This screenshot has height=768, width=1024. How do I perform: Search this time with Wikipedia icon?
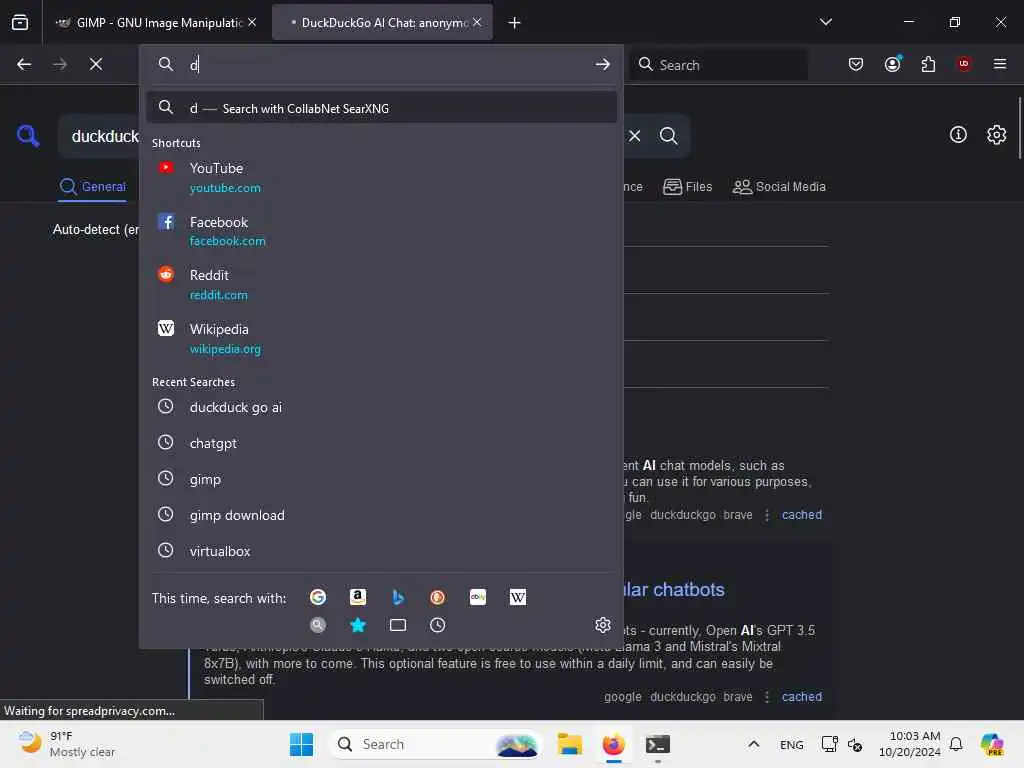(x=517, y=597)
